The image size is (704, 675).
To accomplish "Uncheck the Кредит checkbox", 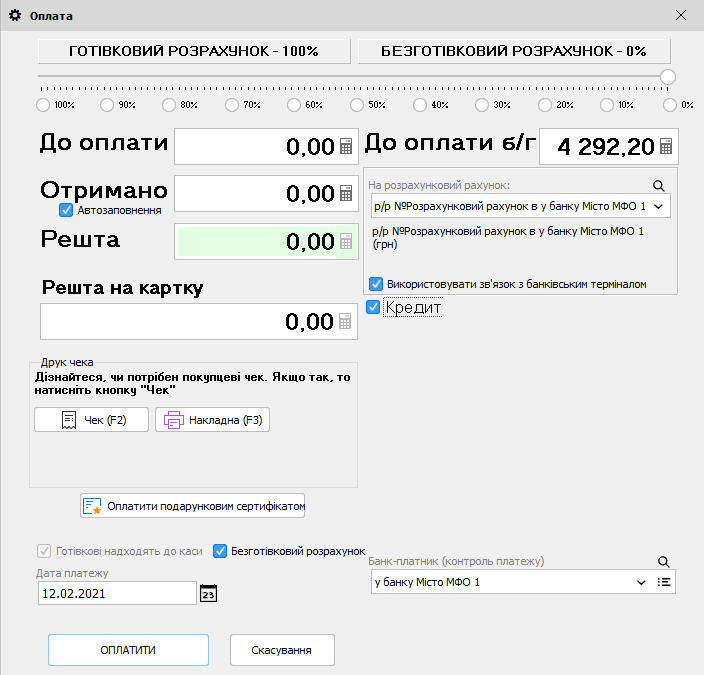I will pos(373,307).
